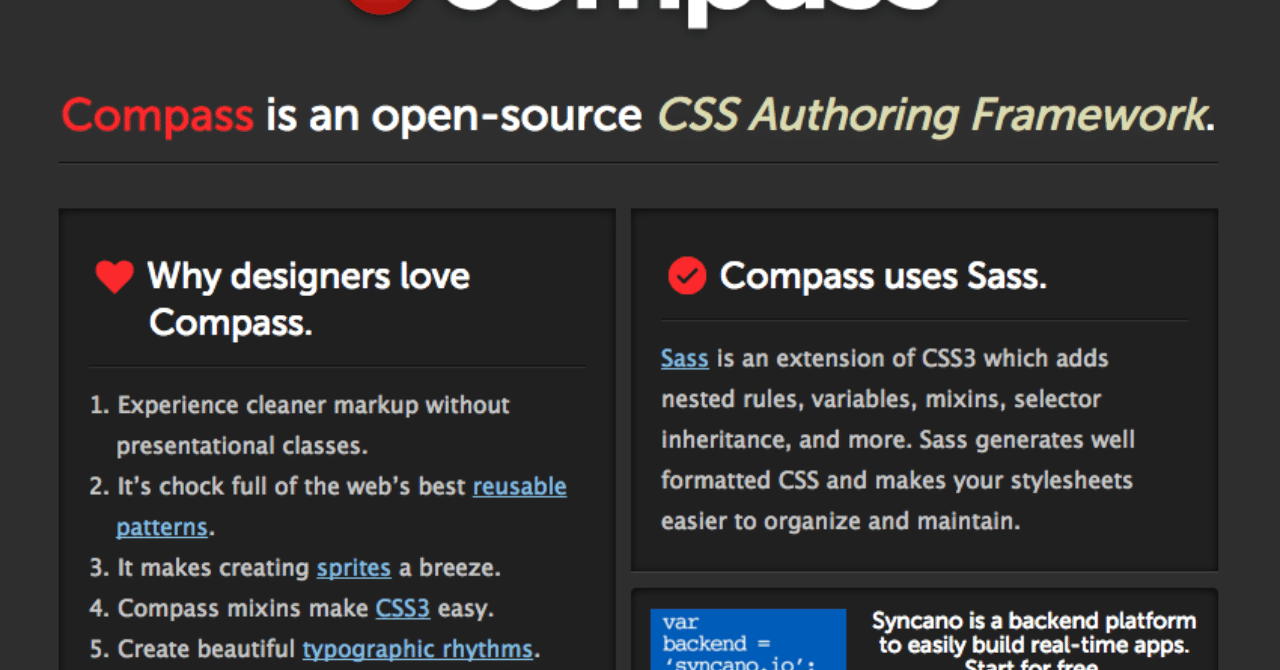Click the red checkmark circle icon
Image resolution: width=1280 pixels, height=670 pixels.
click(687, 276)
